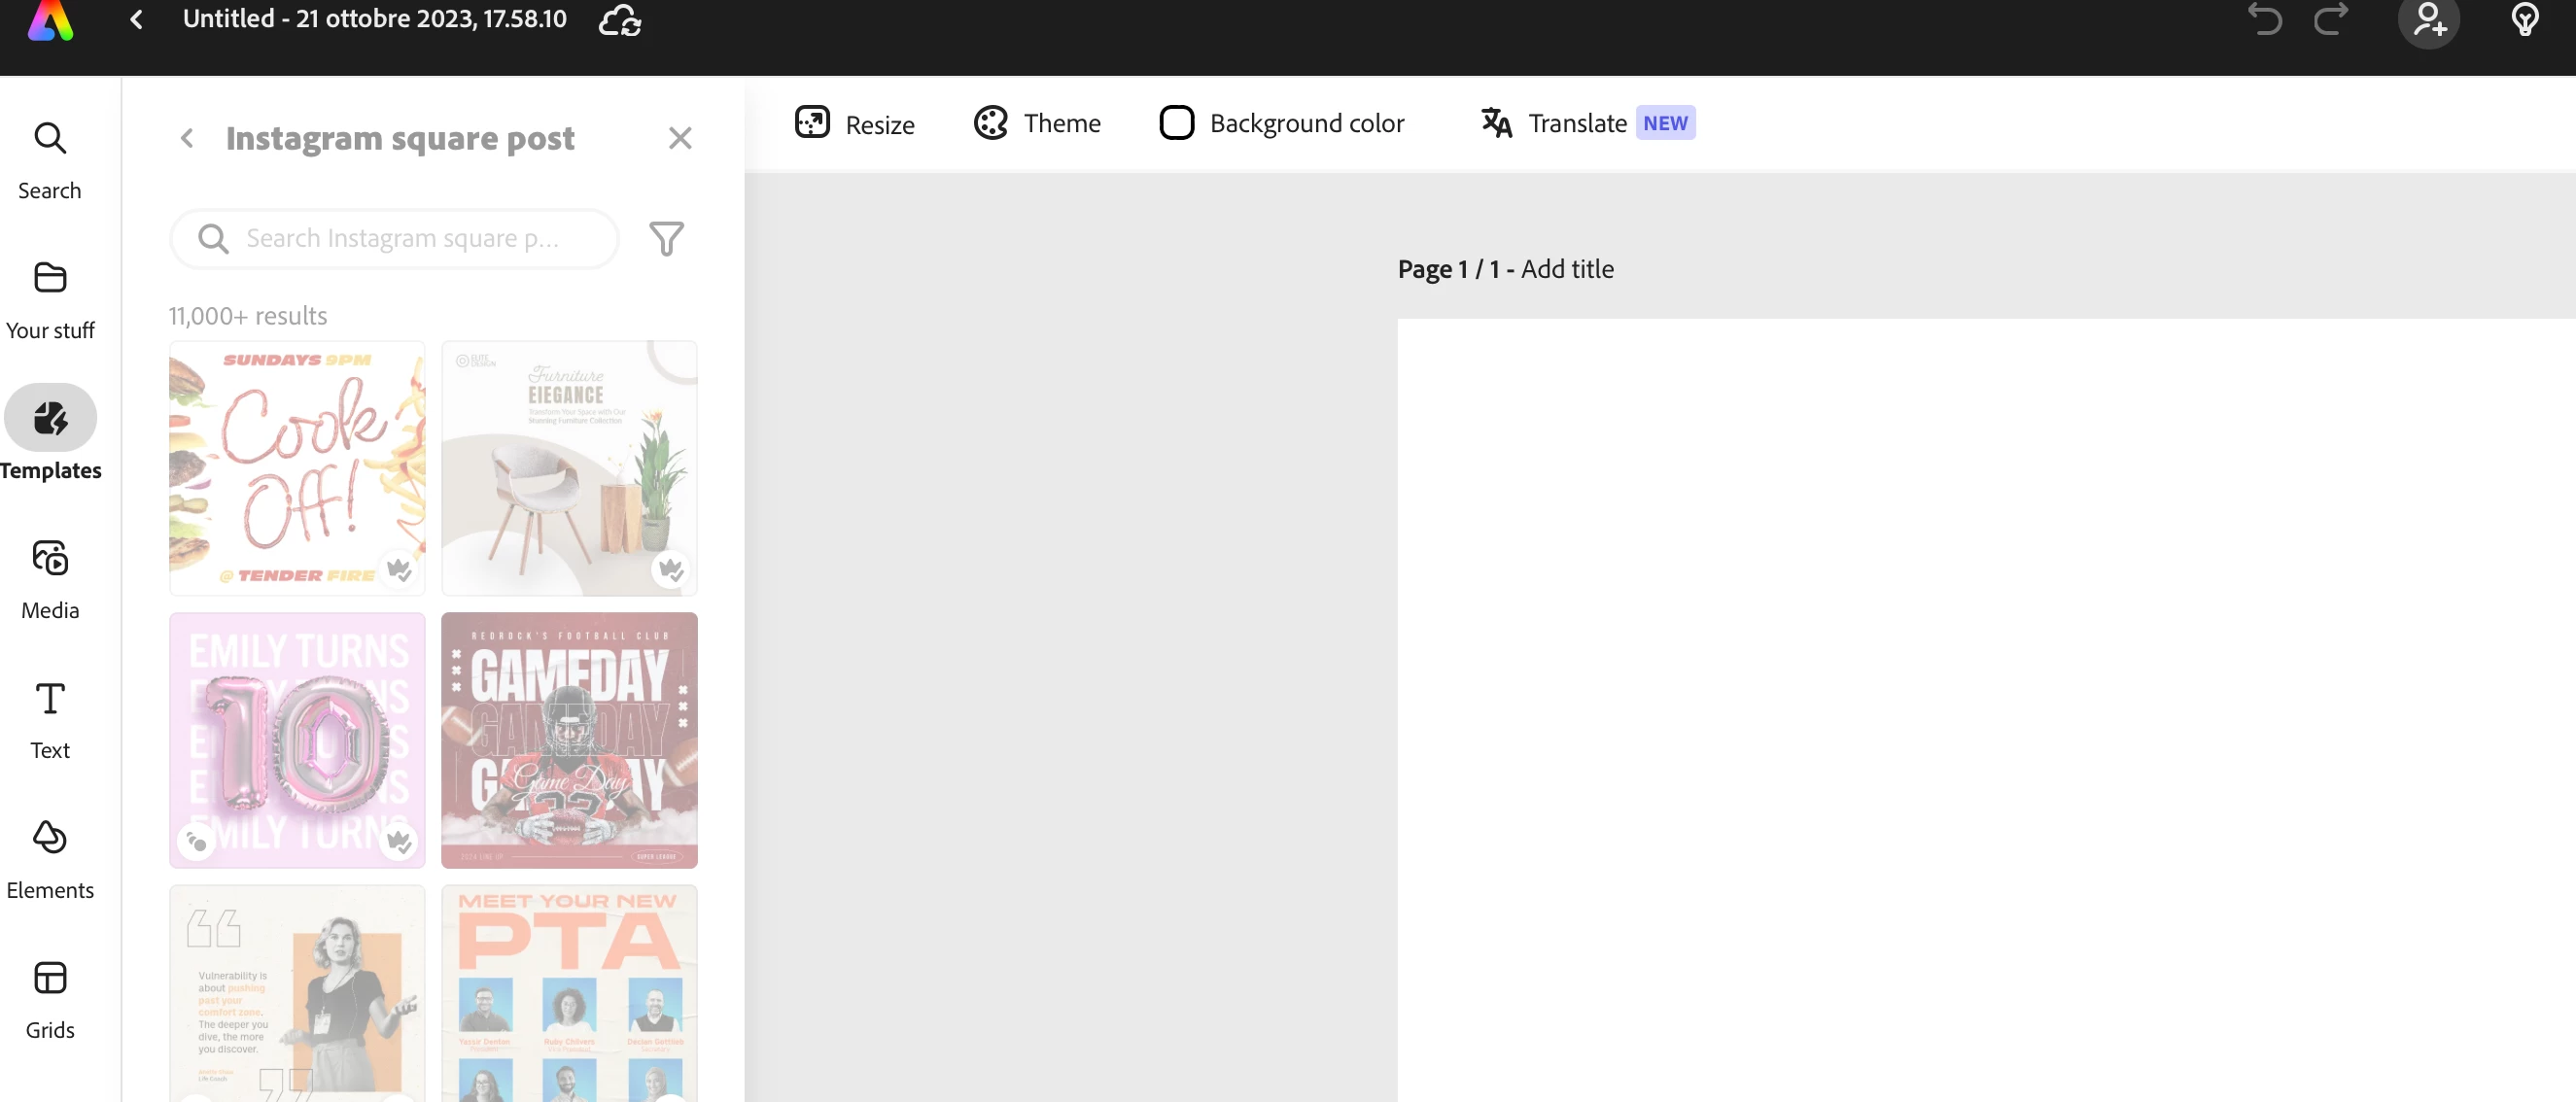Open the Grids panel
This screenshot has height=1102, width=2576.
pyautogui.click(x=50, y=998)
